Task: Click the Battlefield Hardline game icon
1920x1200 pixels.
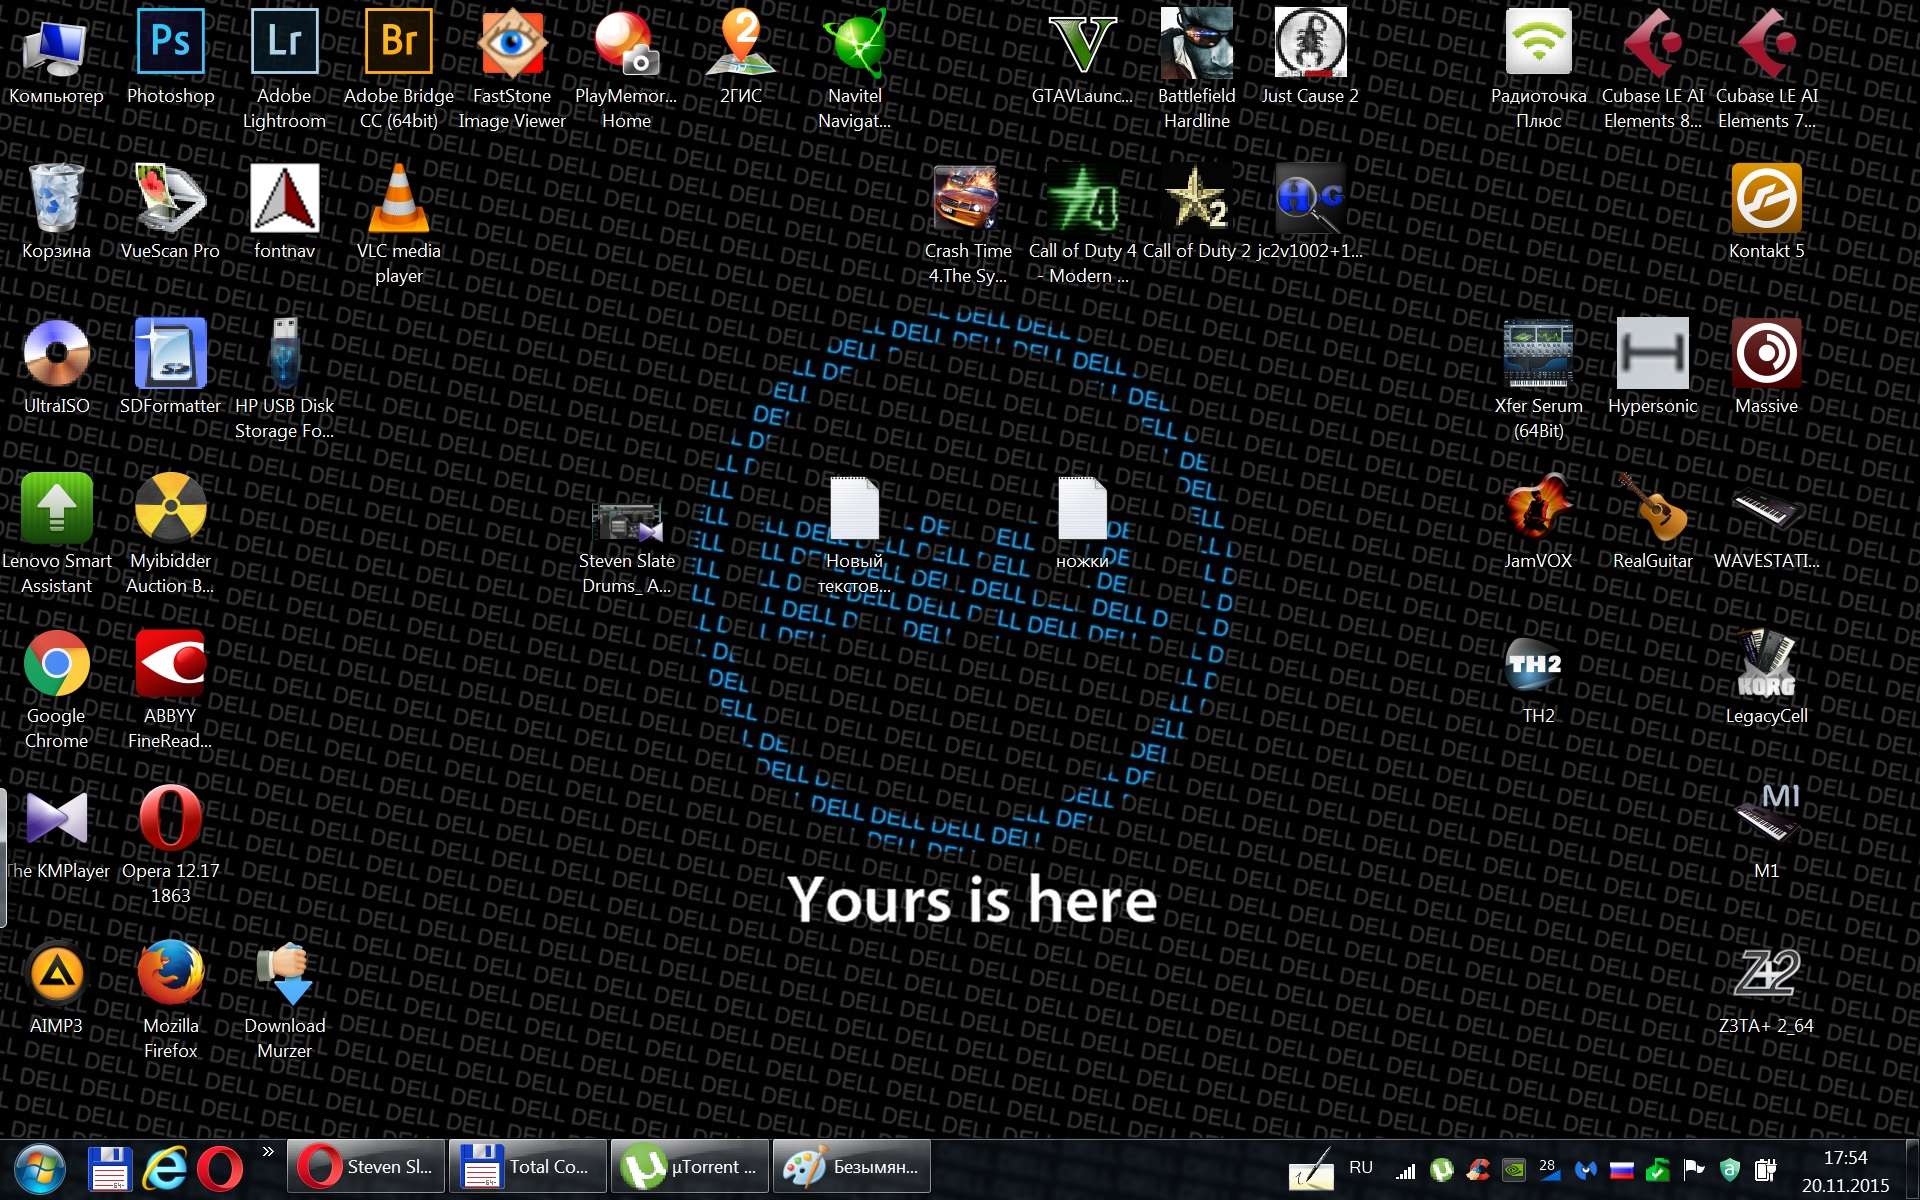Action: [1196, 44]
